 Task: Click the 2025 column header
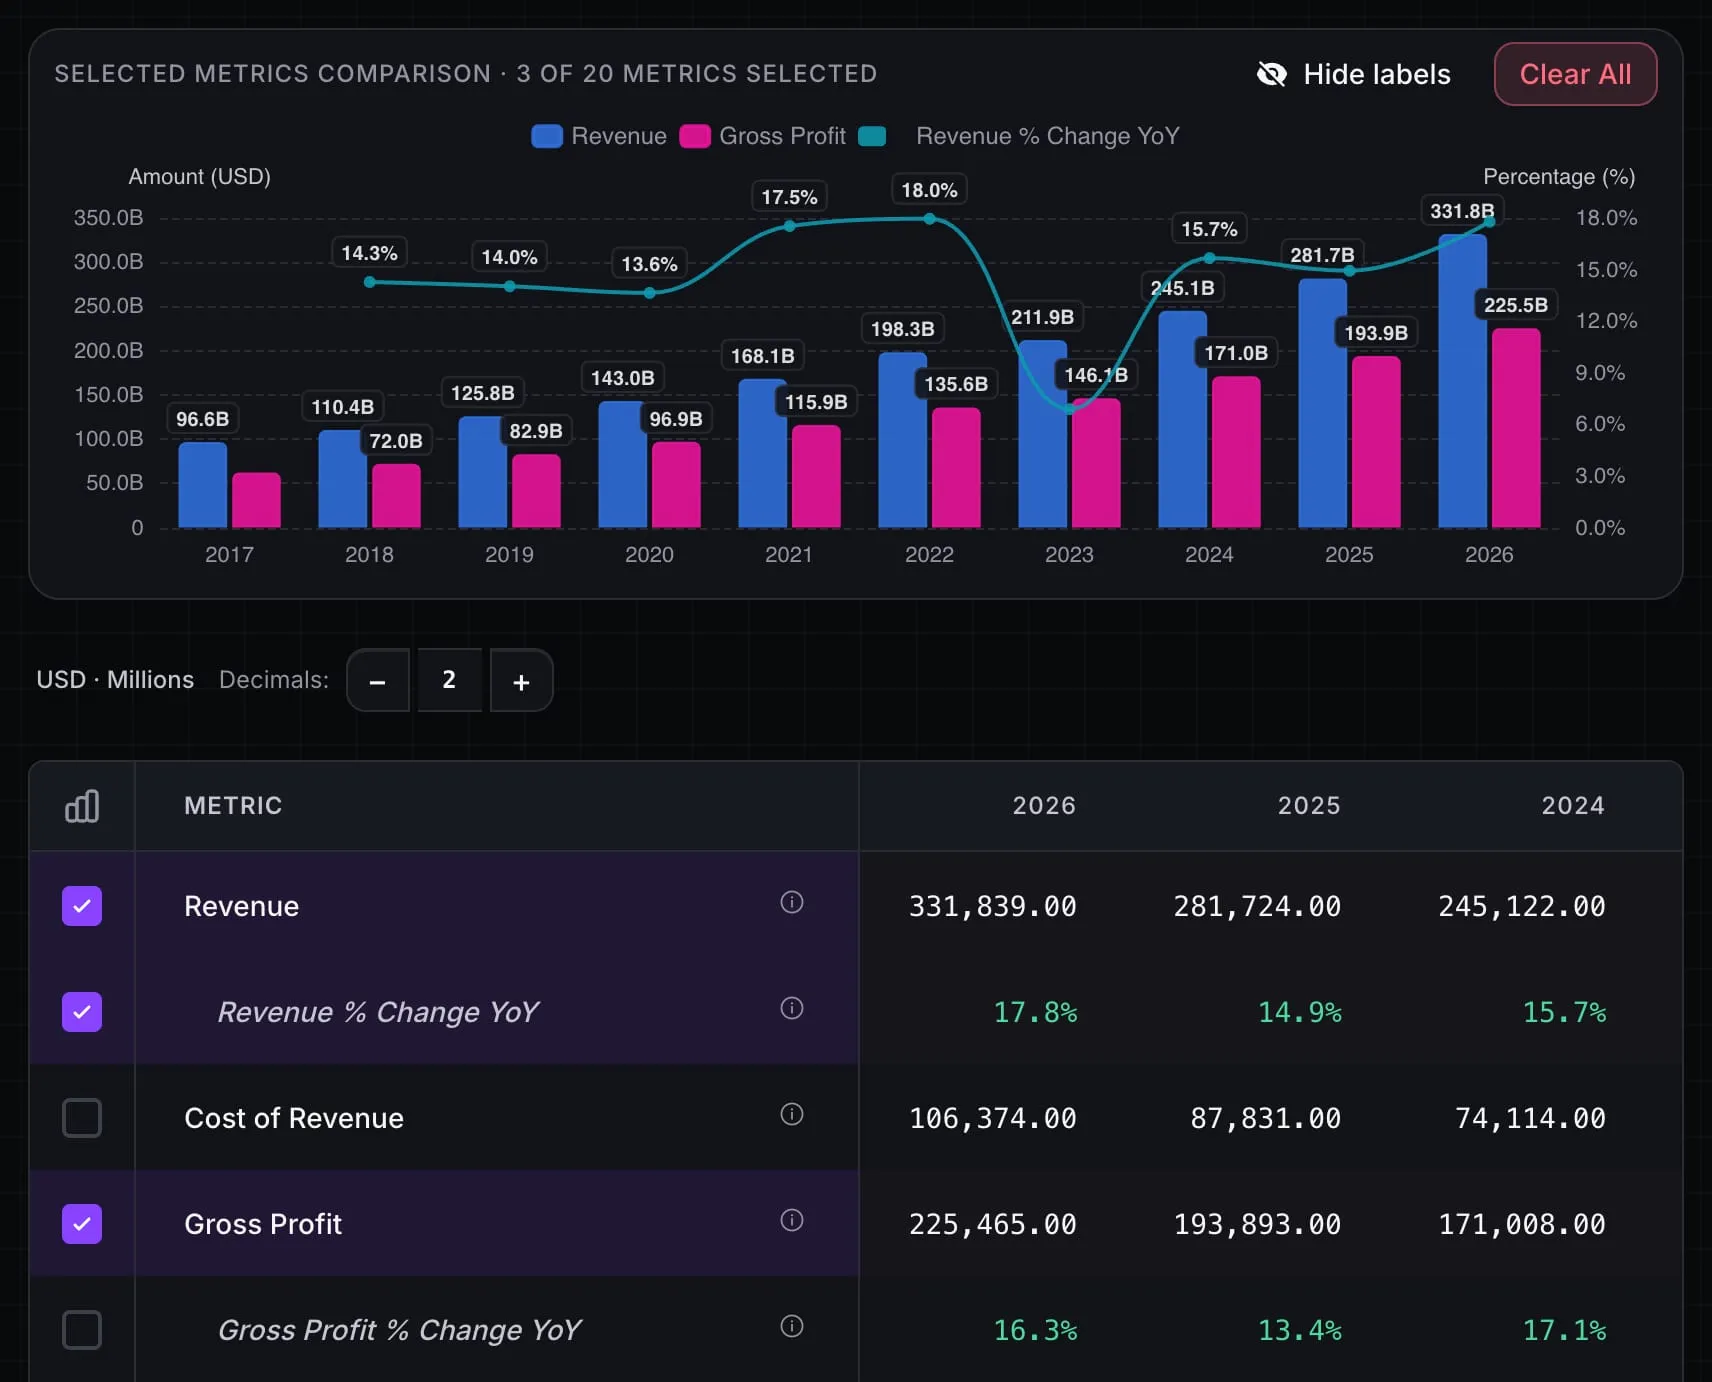[1309, 806]
